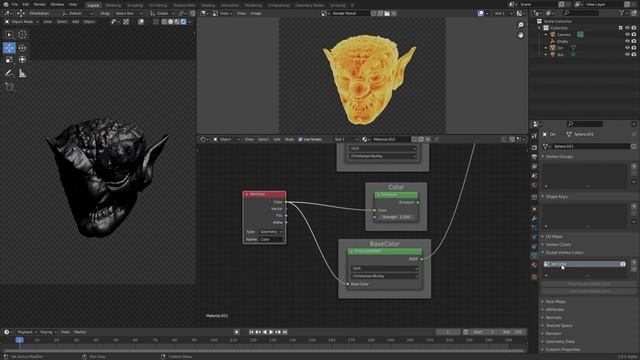Viewport: 640px width, 360px height.
Task: Activate the Scale tool
Action: (9, 60)
